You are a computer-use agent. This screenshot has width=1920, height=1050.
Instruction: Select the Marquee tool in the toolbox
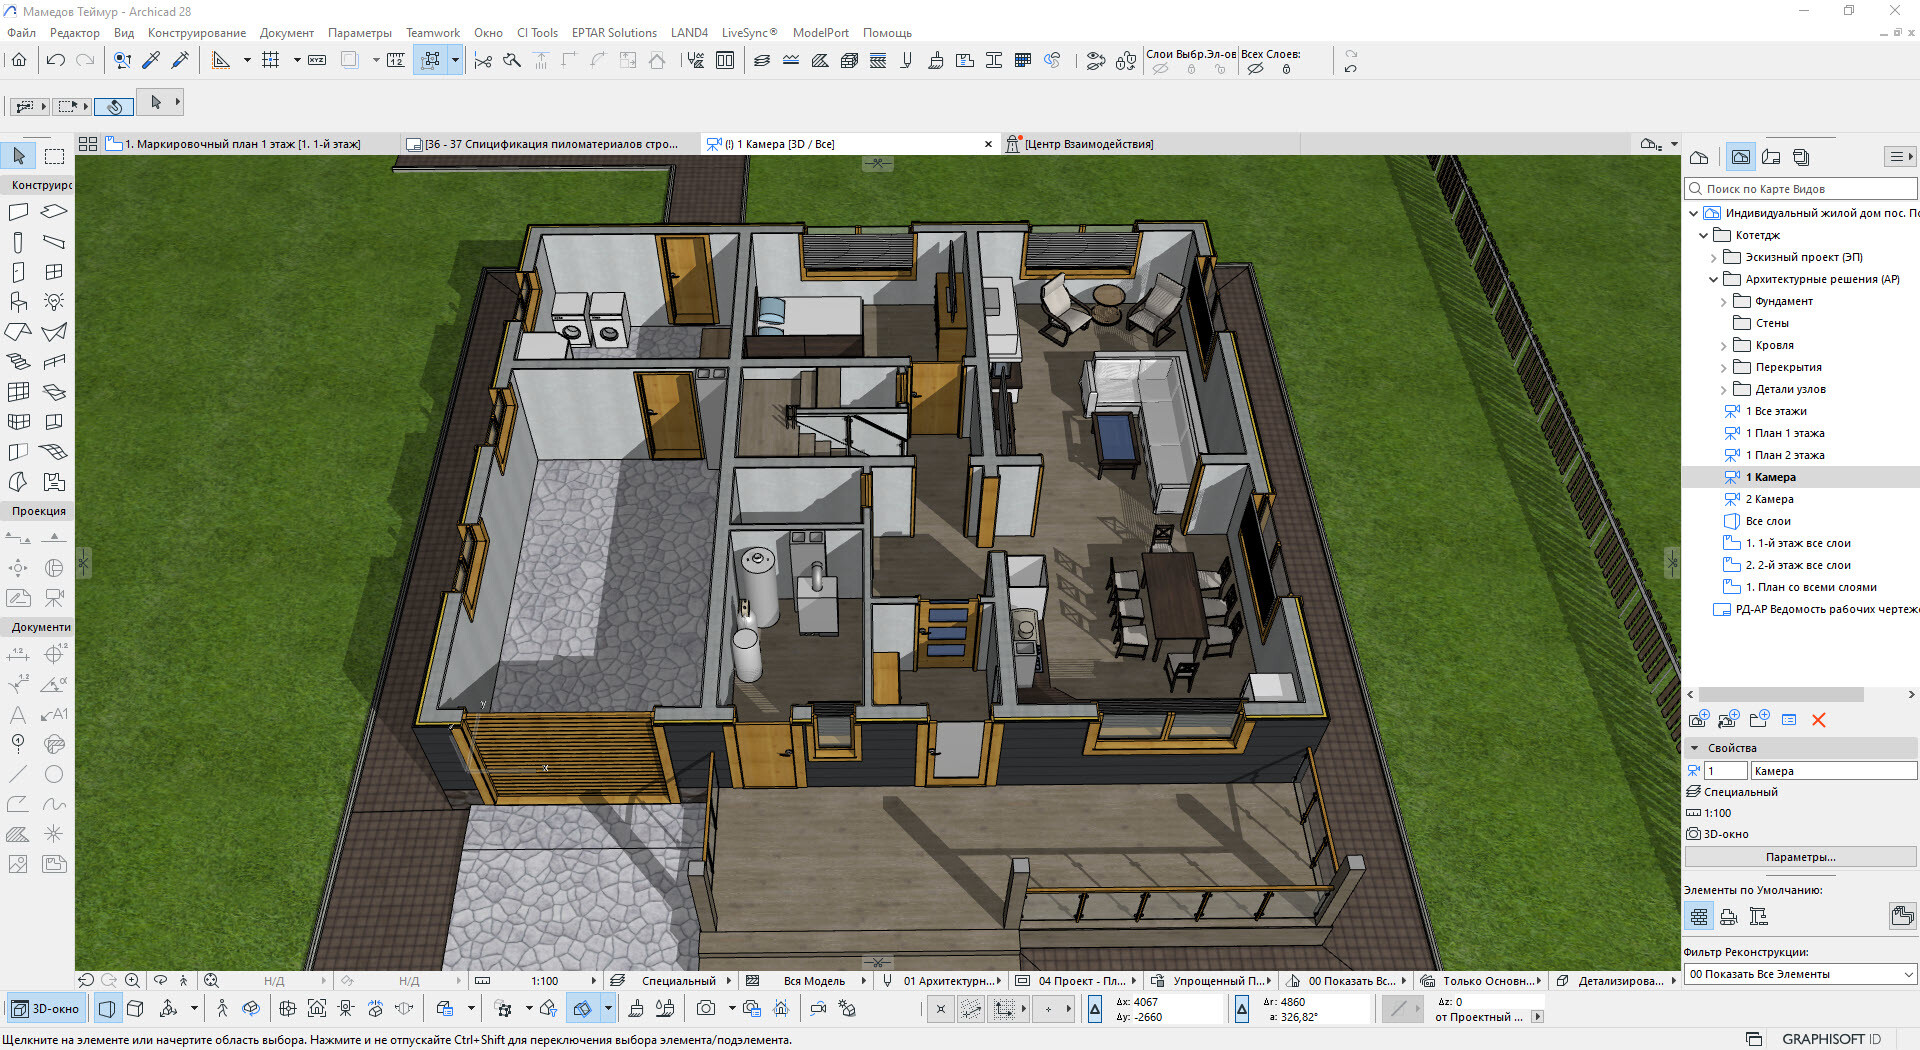point(54,156)
